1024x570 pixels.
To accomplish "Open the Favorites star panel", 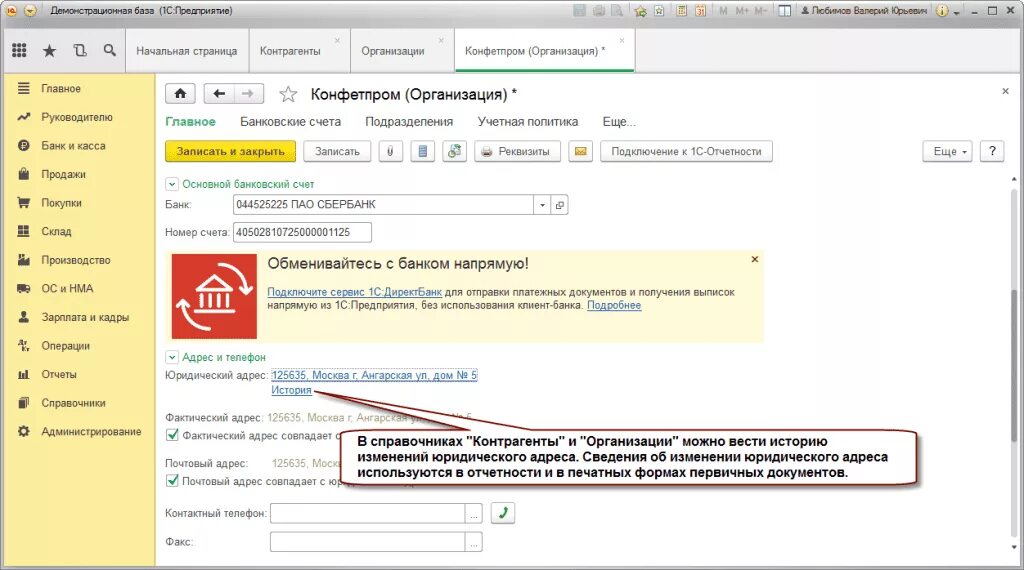I will (x=50, y=50).
